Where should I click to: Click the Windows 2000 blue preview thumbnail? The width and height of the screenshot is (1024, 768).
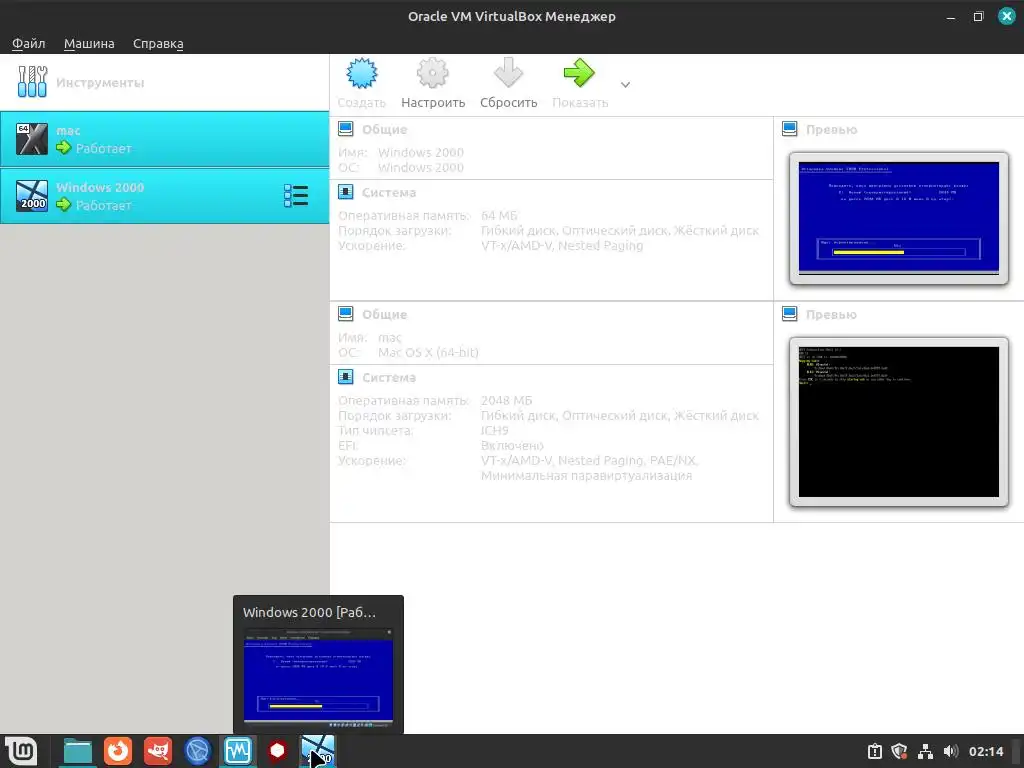coord(899,217)
